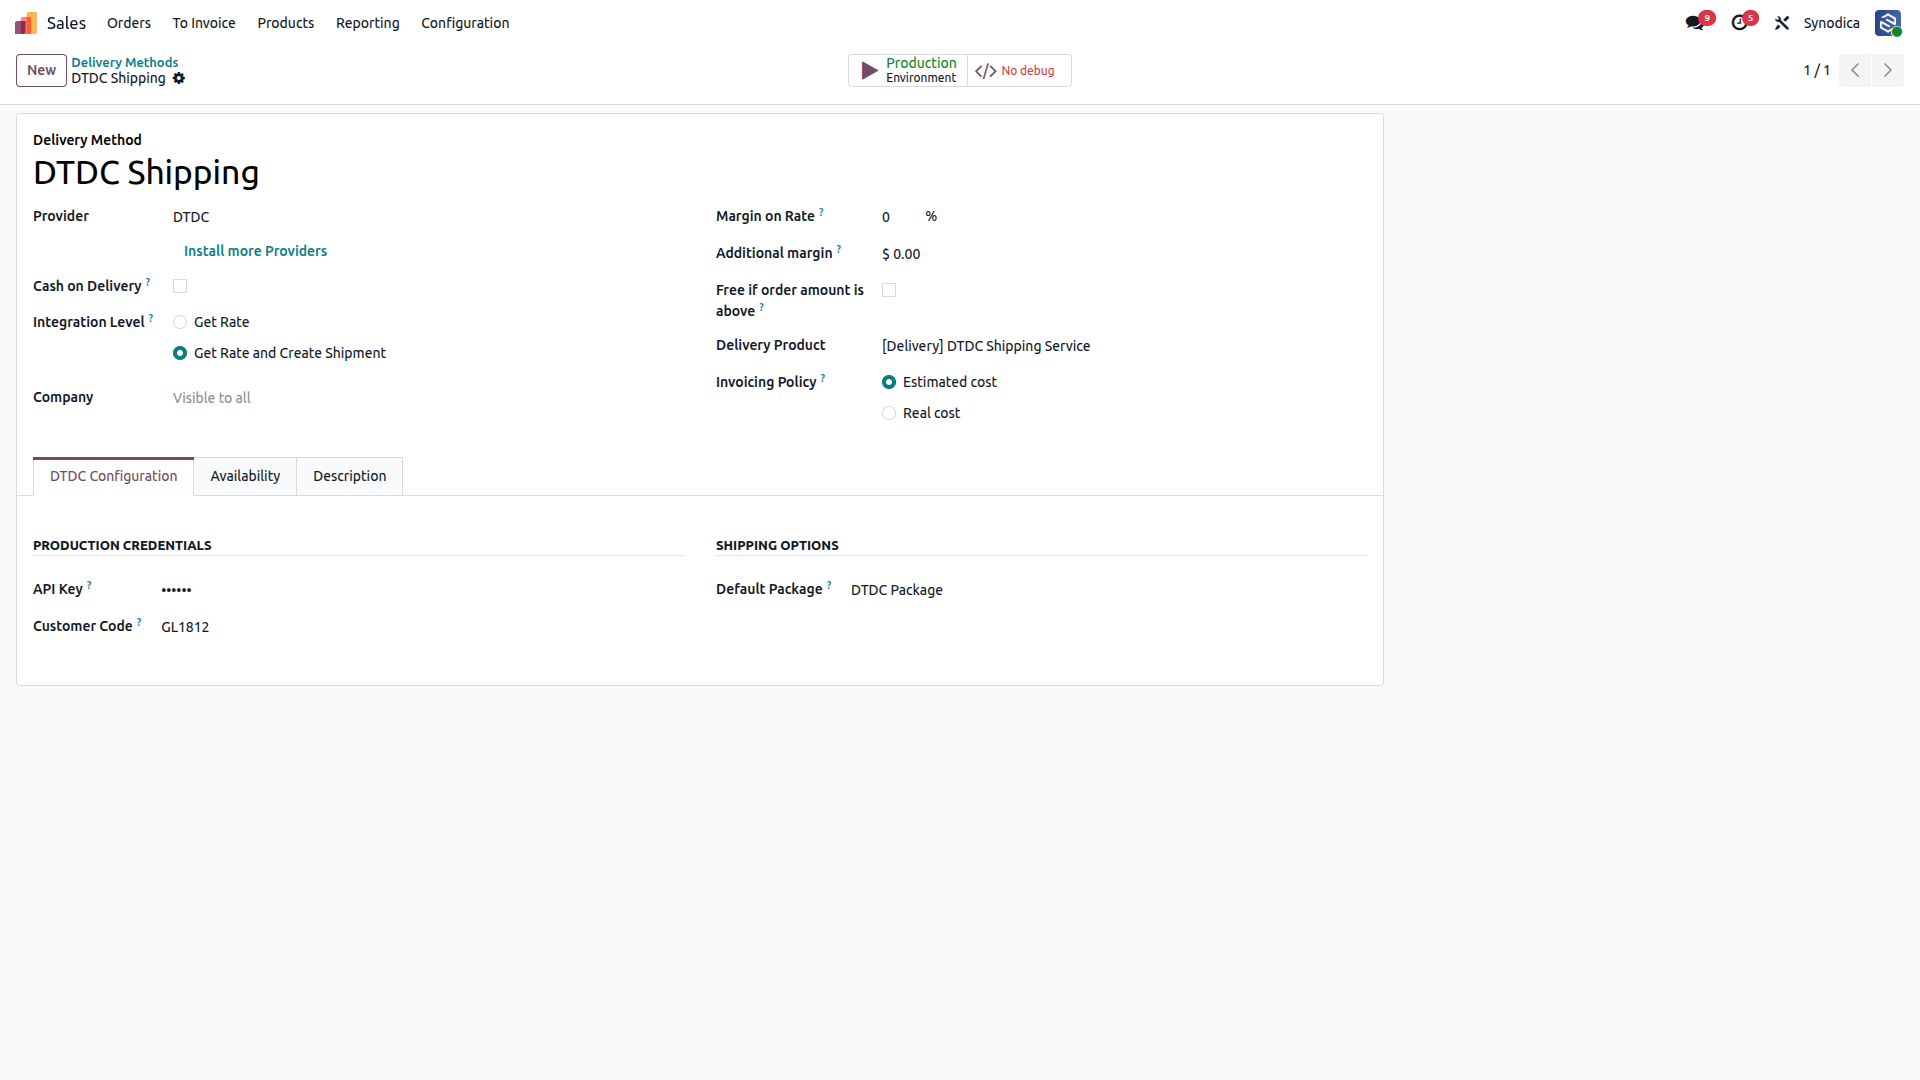
Task: Click the No debug button
Action: tap(1019, 70)
